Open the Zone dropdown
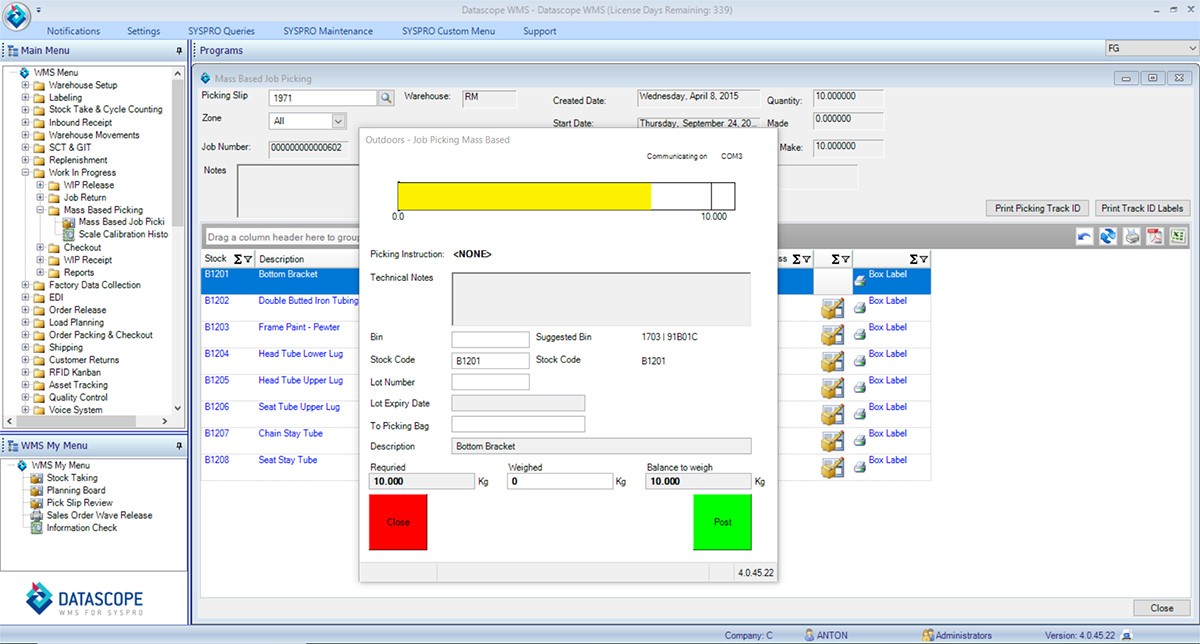 [x=337, y=121]
